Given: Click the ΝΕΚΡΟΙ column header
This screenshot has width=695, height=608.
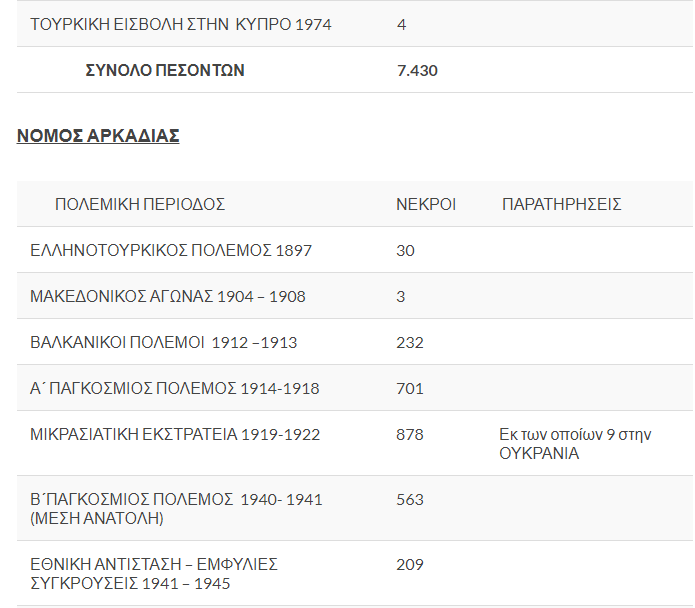Looking at the screenshot, I should click(x=426, y=204).
